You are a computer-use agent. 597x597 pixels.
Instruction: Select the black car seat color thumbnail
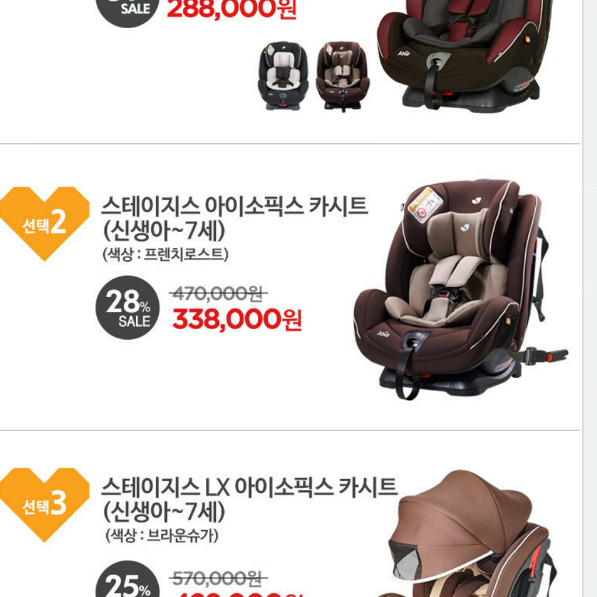pyautogui.click(x=283, y=76)
